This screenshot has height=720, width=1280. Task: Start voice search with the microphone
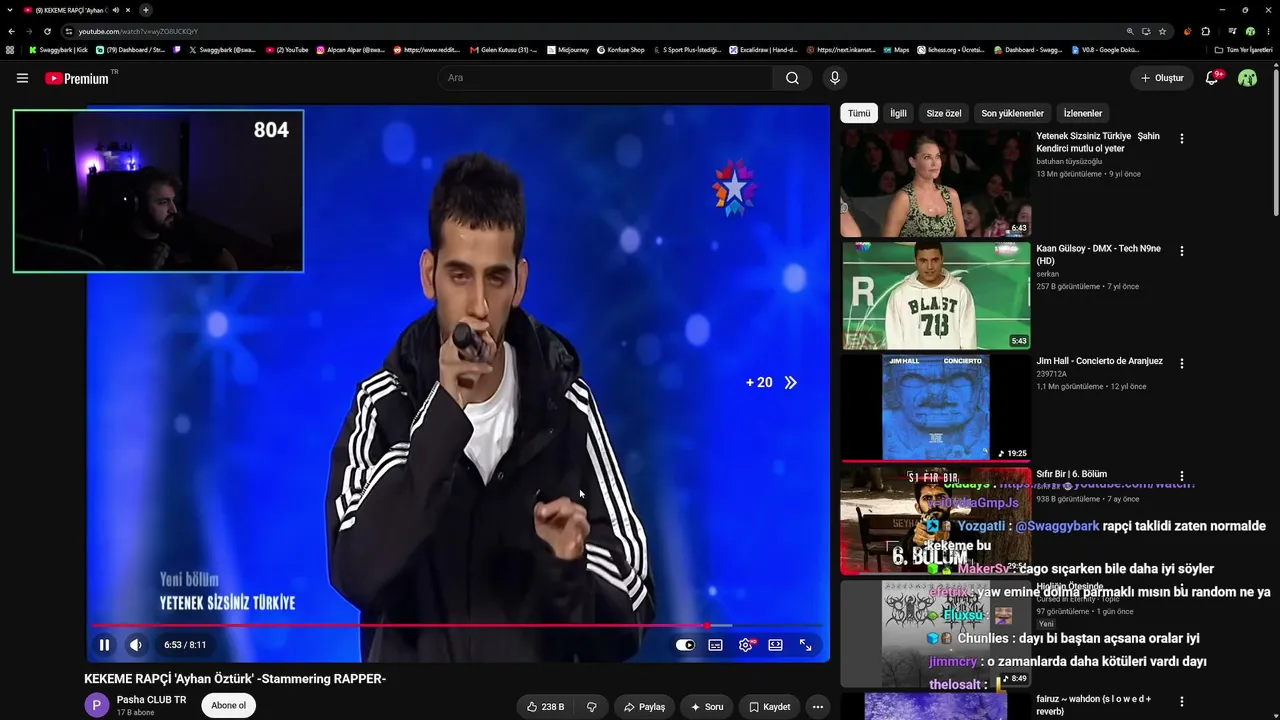point(835,78)
